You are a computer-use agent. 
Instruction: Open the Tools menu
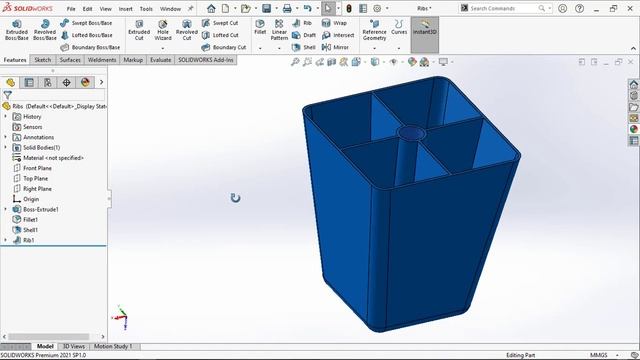tap(146, 9)
